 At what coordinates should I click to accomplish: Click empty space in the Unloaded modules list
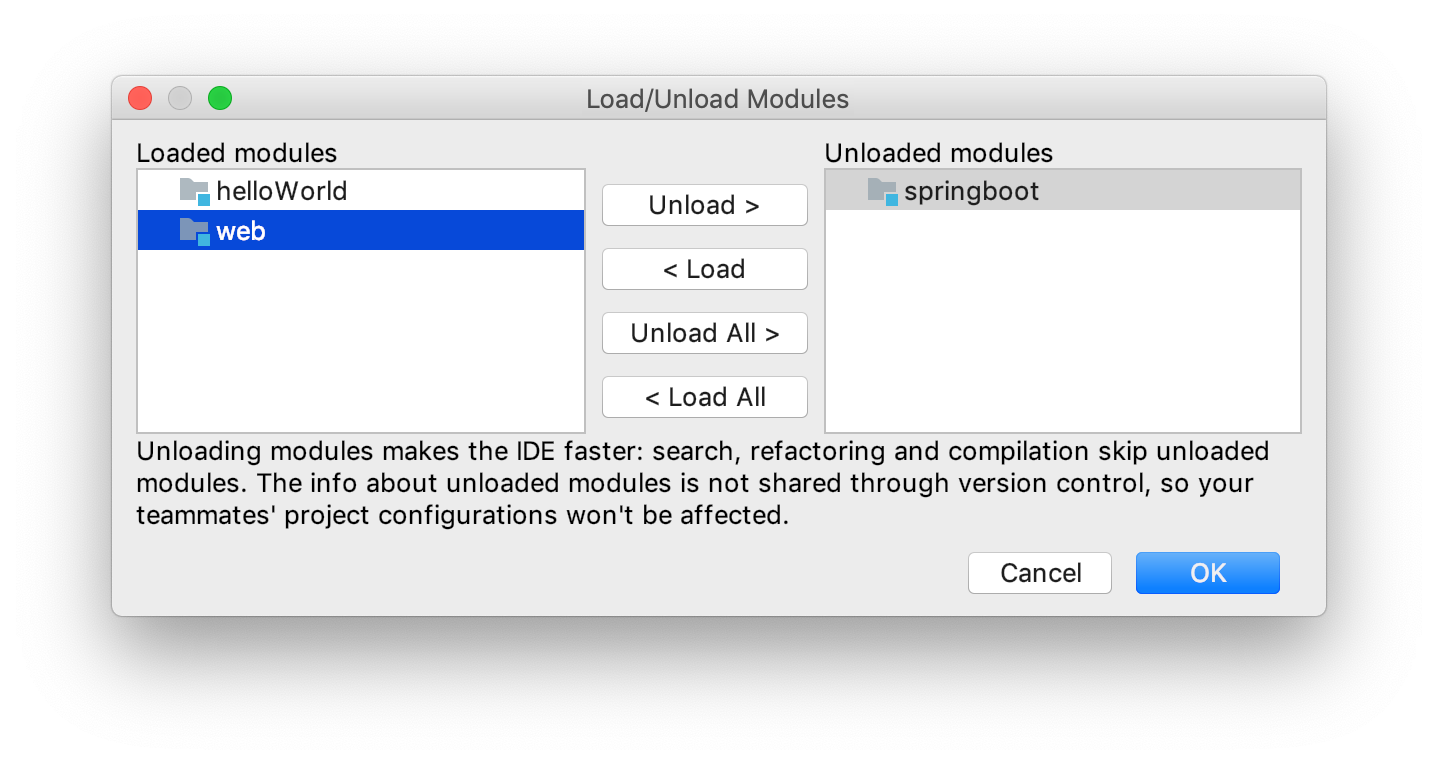pos(1063,320)
